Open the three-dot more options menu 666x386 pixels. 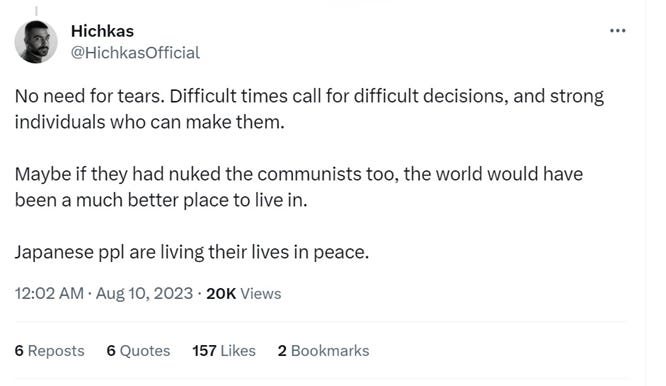pyautogui.click(x=617, y=31)
